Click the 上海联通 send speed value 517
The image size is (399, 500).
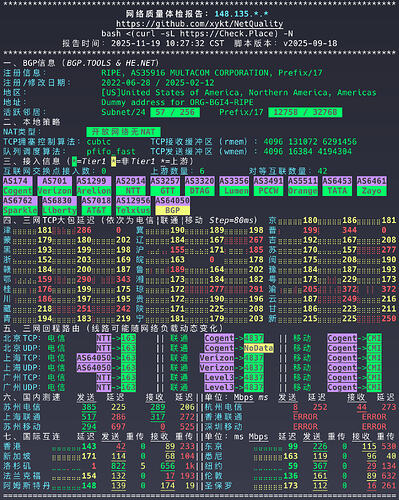[x=89, y=417]
